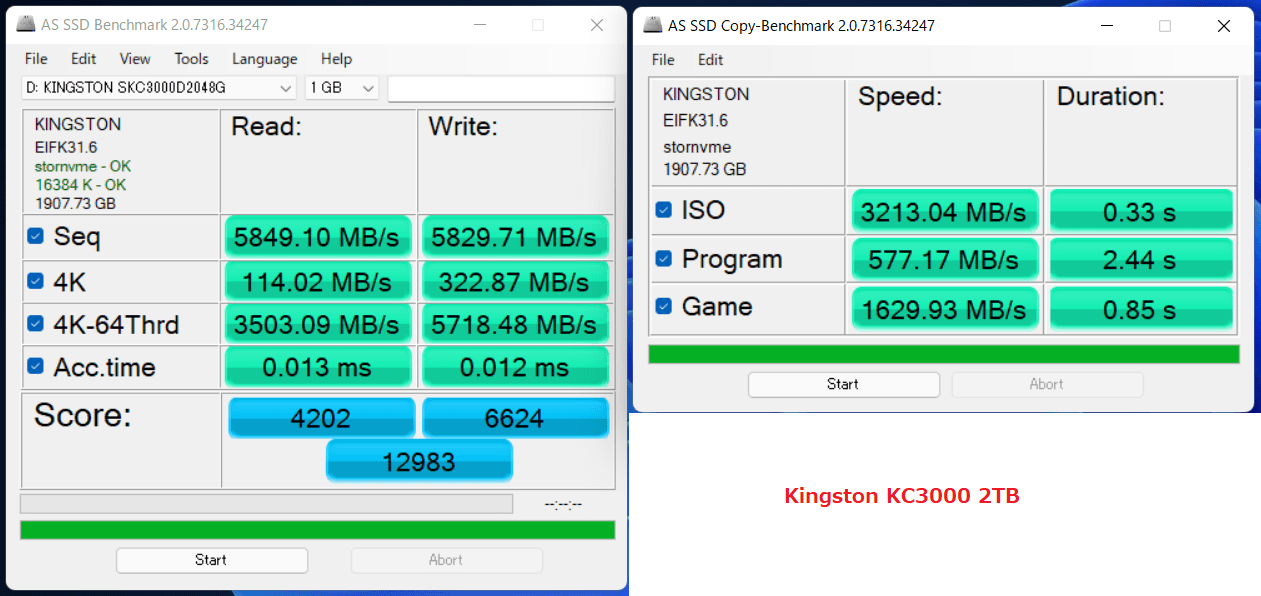Select the ISO duration 0.33 s

(1141, 211)
